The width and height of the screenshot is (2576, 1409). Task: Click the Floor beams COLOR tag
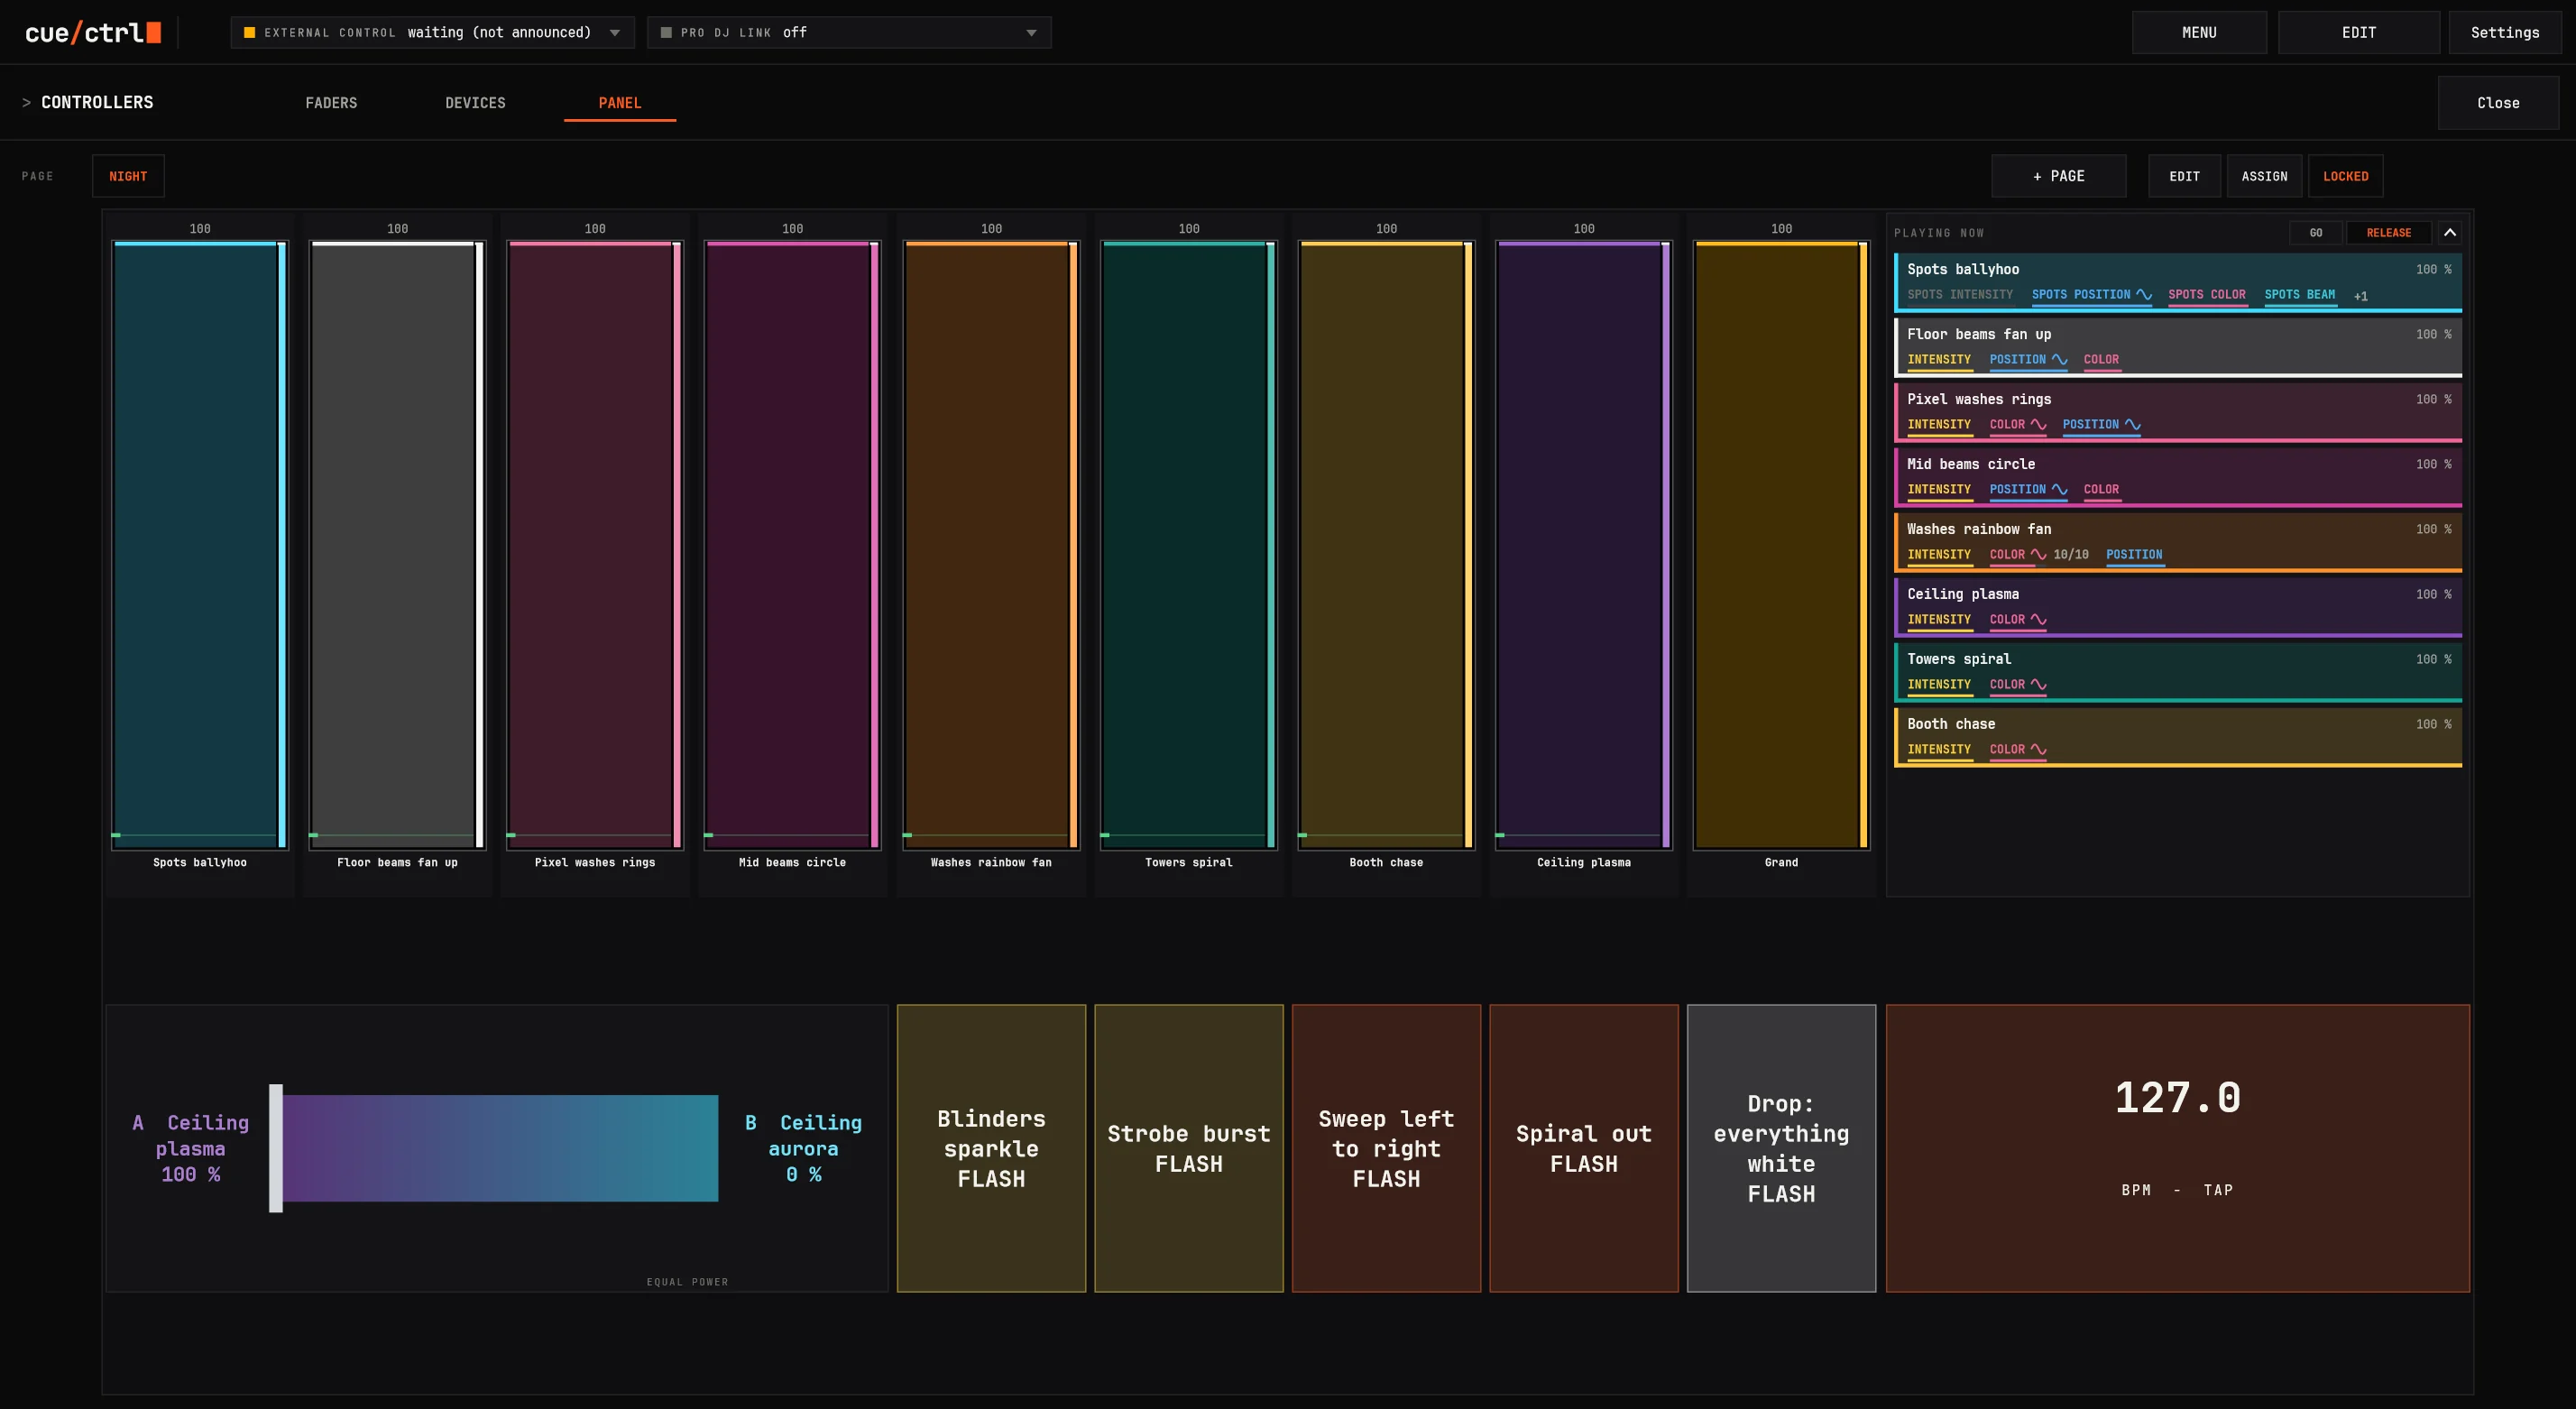click(x=2100, y=359)
